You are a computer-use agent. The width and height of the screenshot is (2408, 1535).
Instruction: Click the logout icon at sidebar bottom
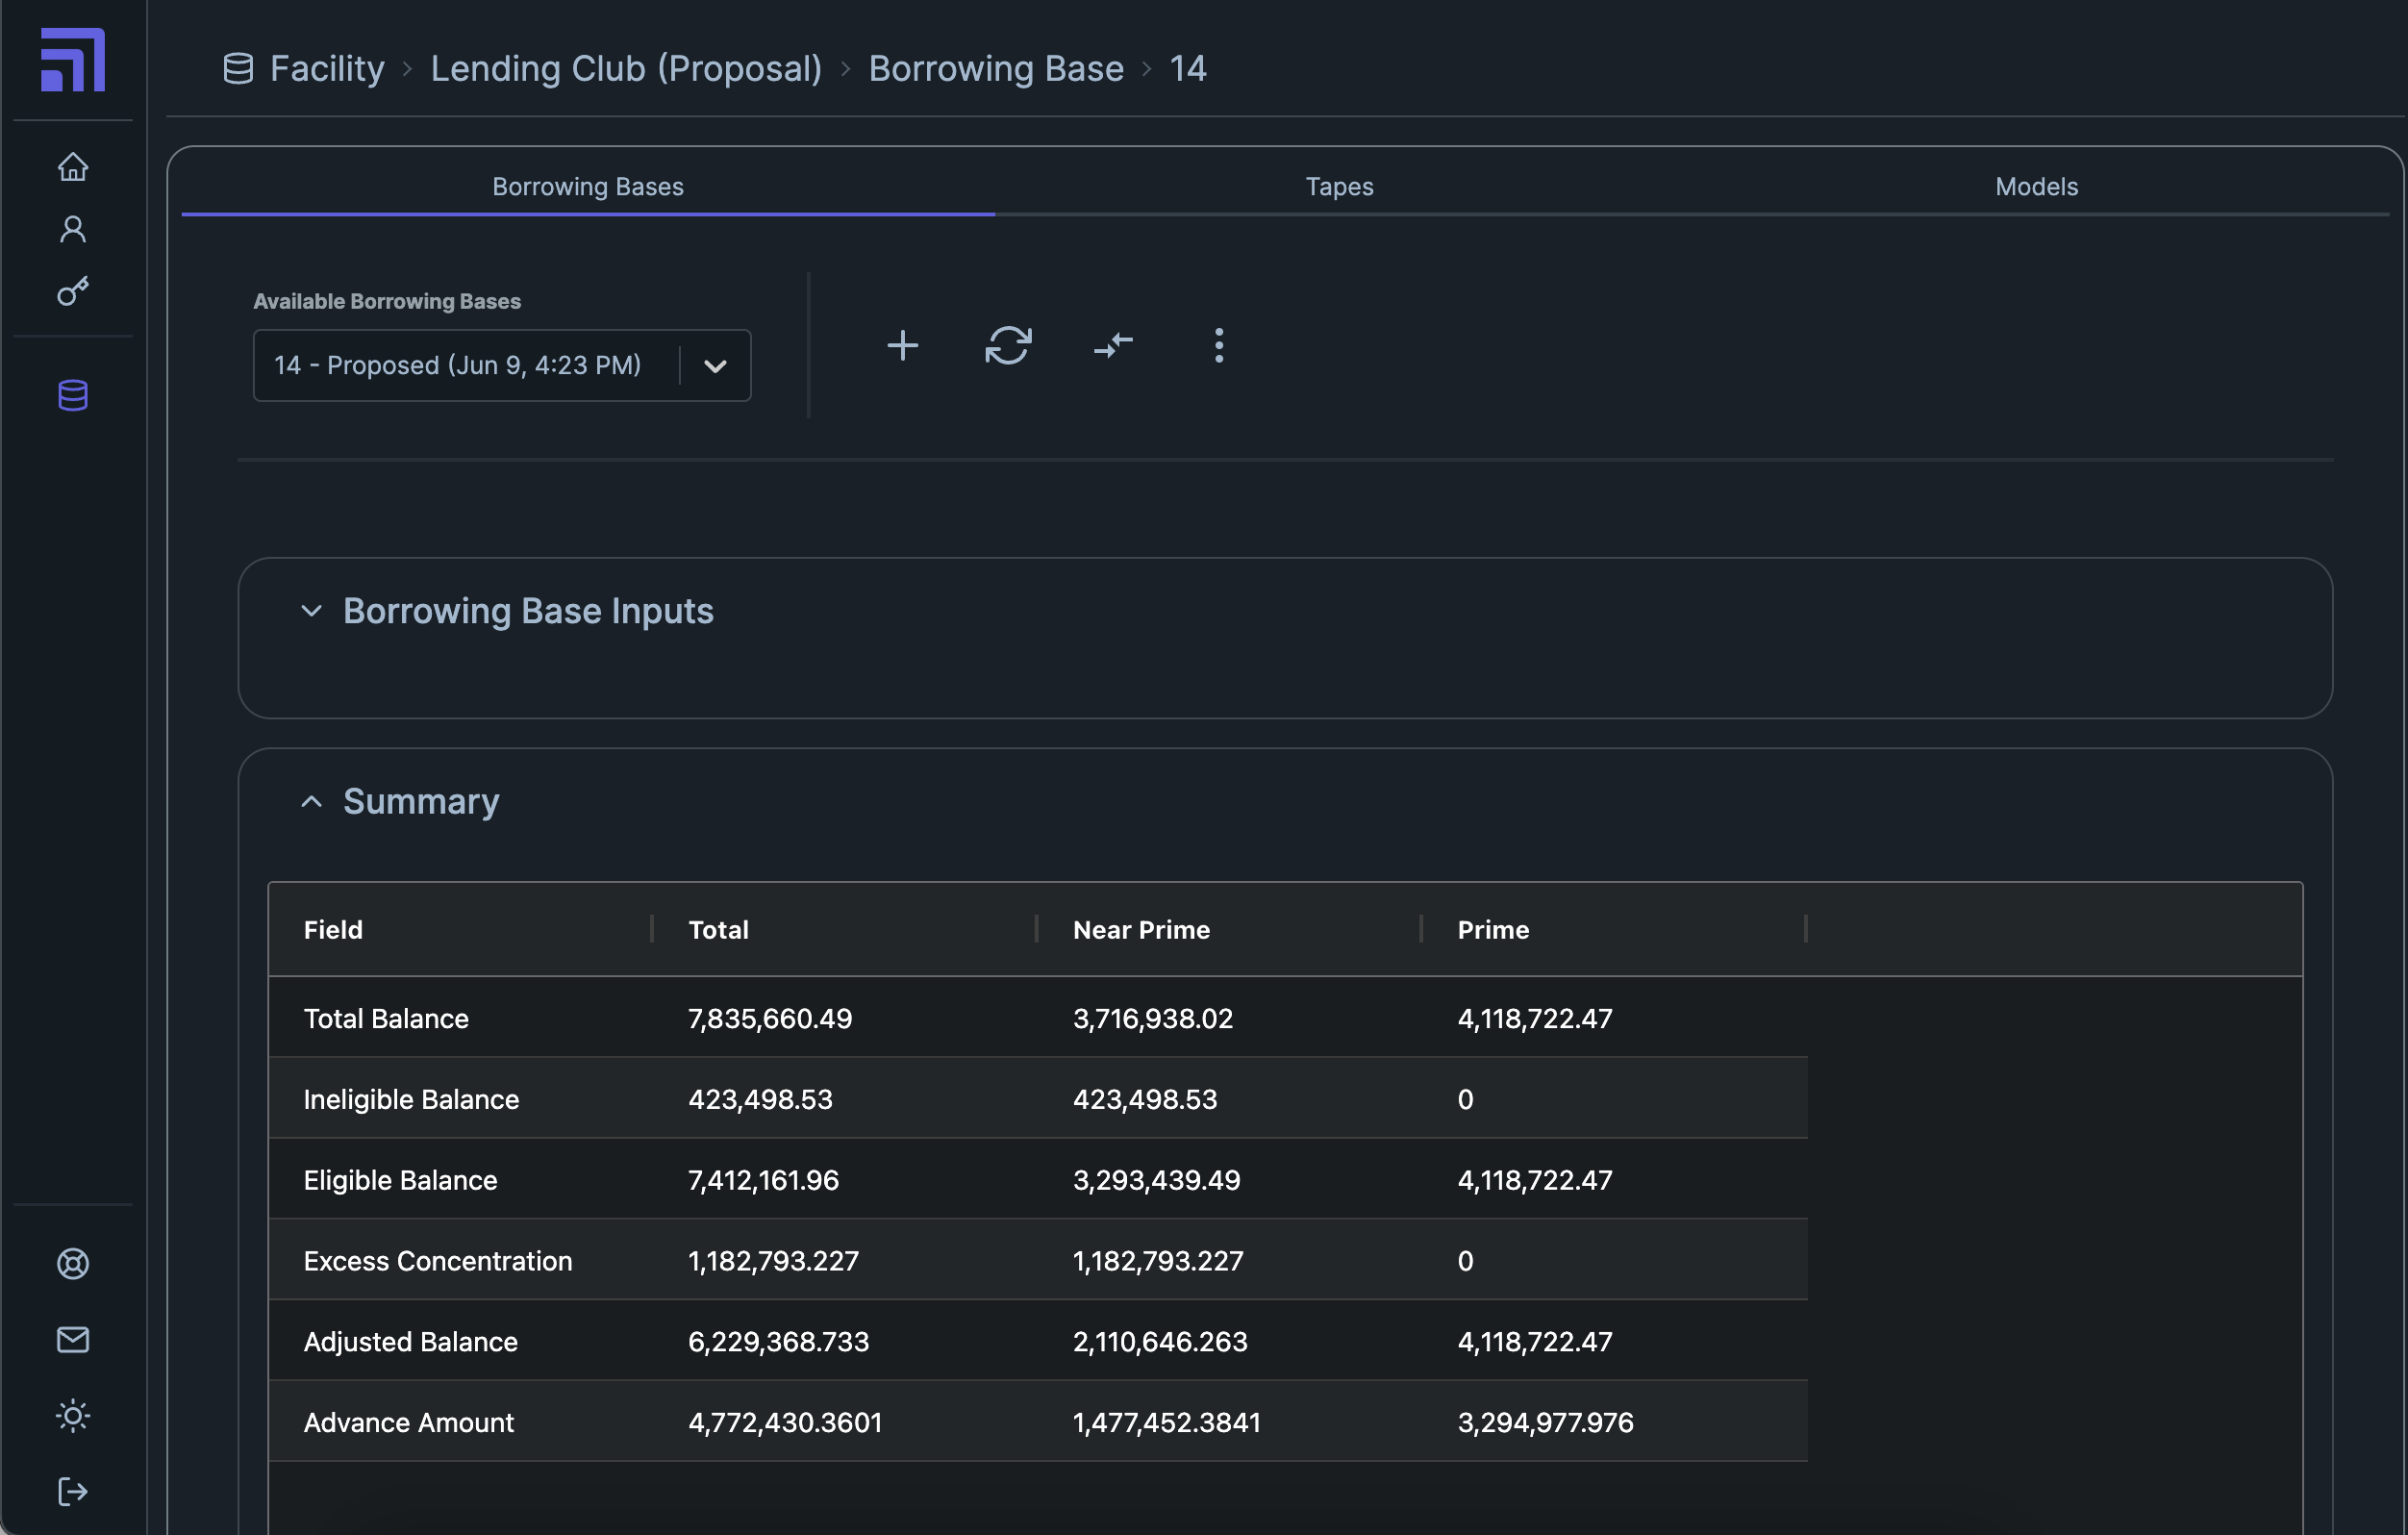pos(73,1491)
